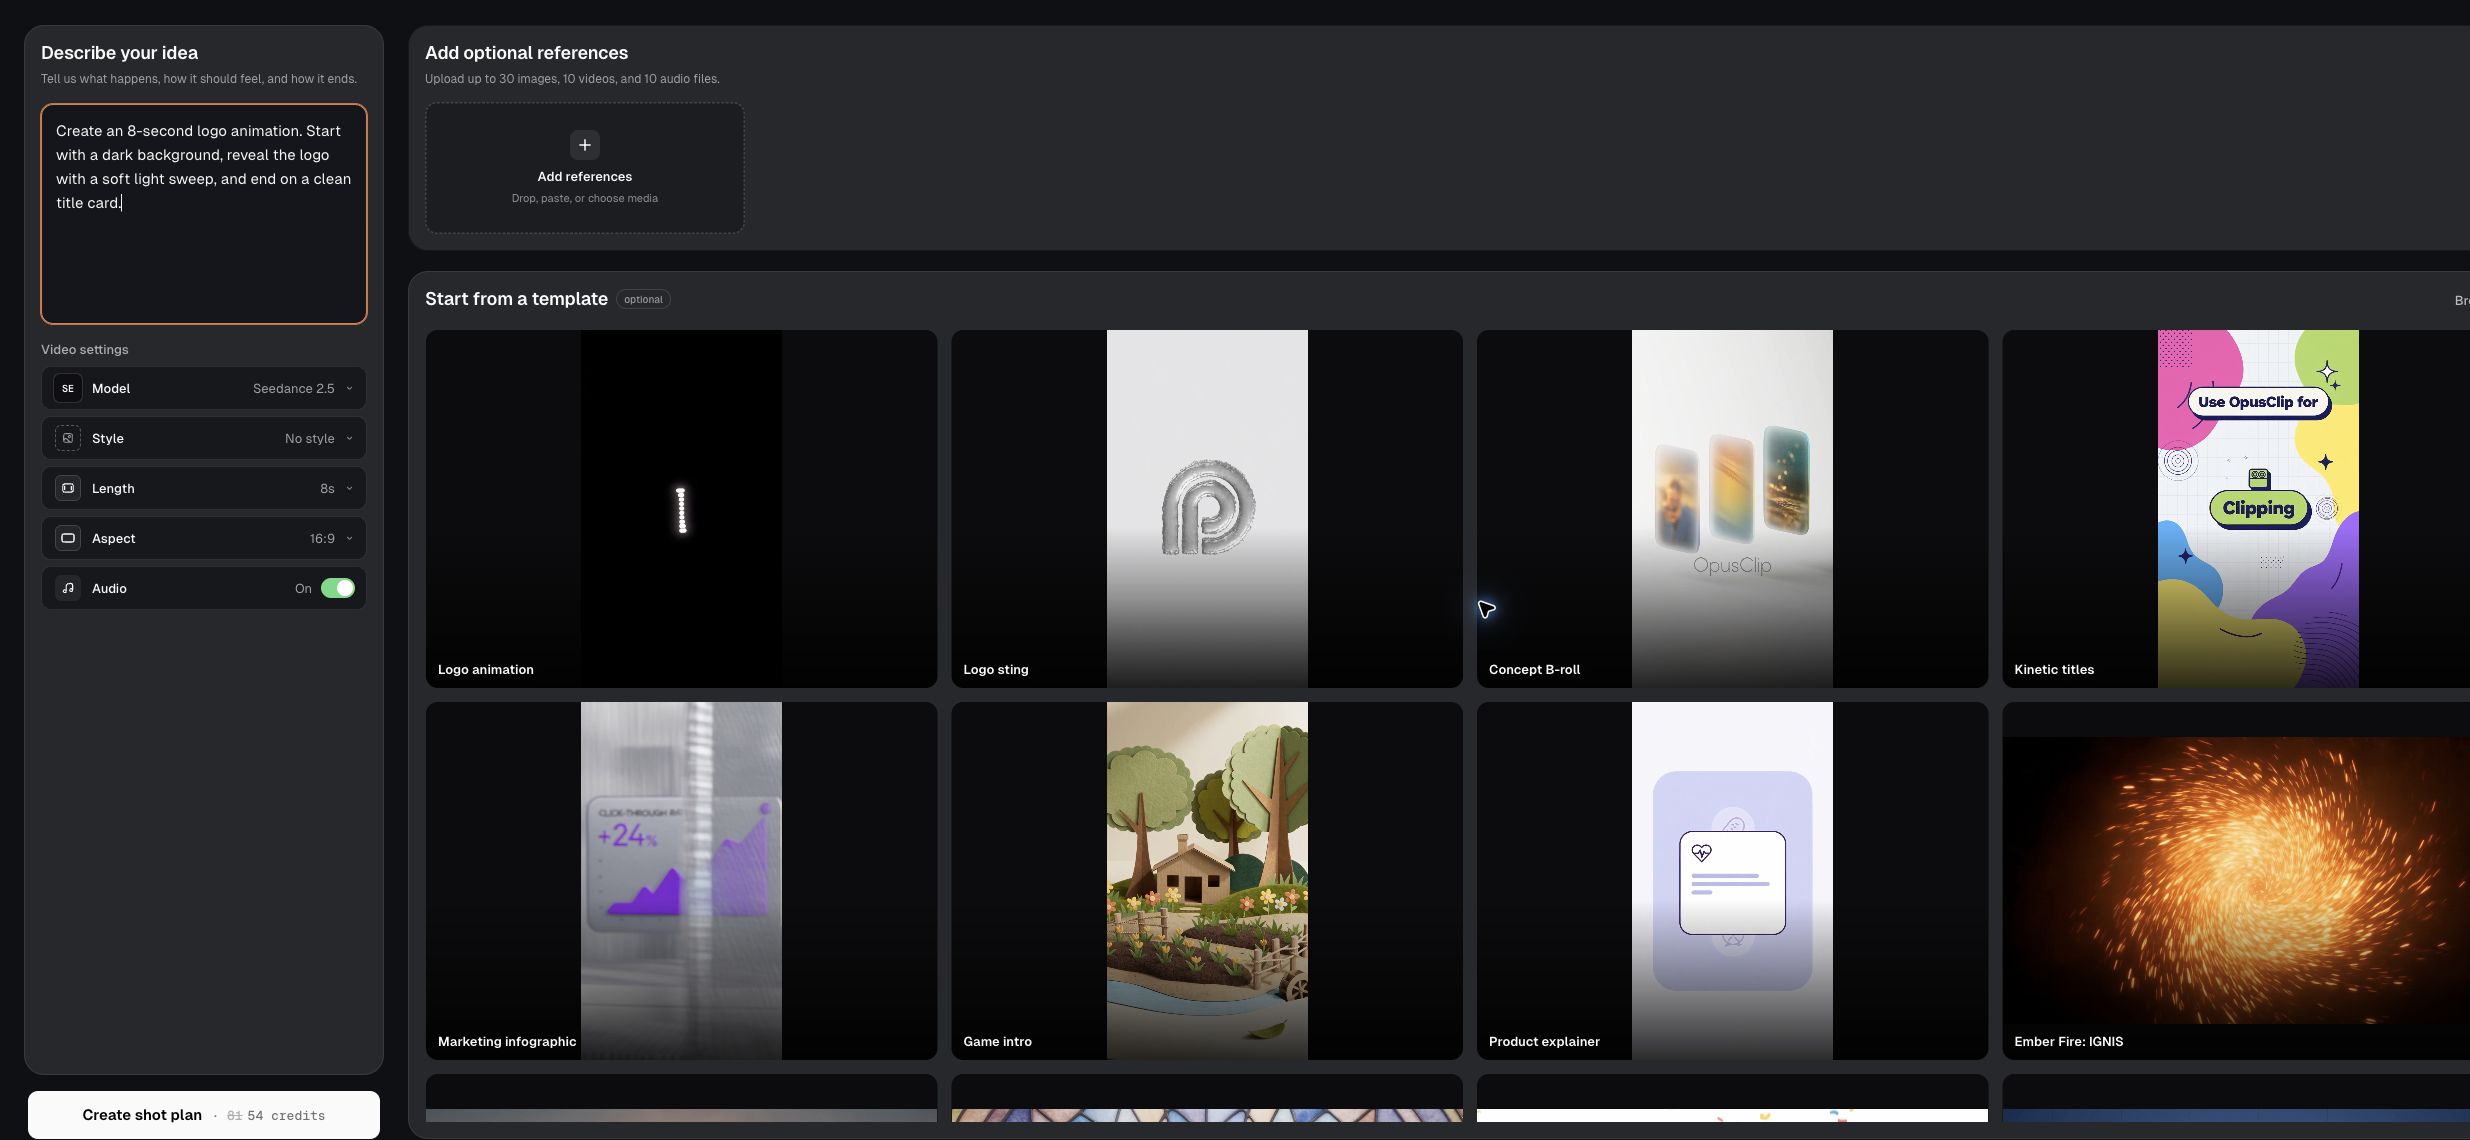Viewport: 2470px width, 1140px height.
Task: Click the SE model icon
Action: (68, 388)
